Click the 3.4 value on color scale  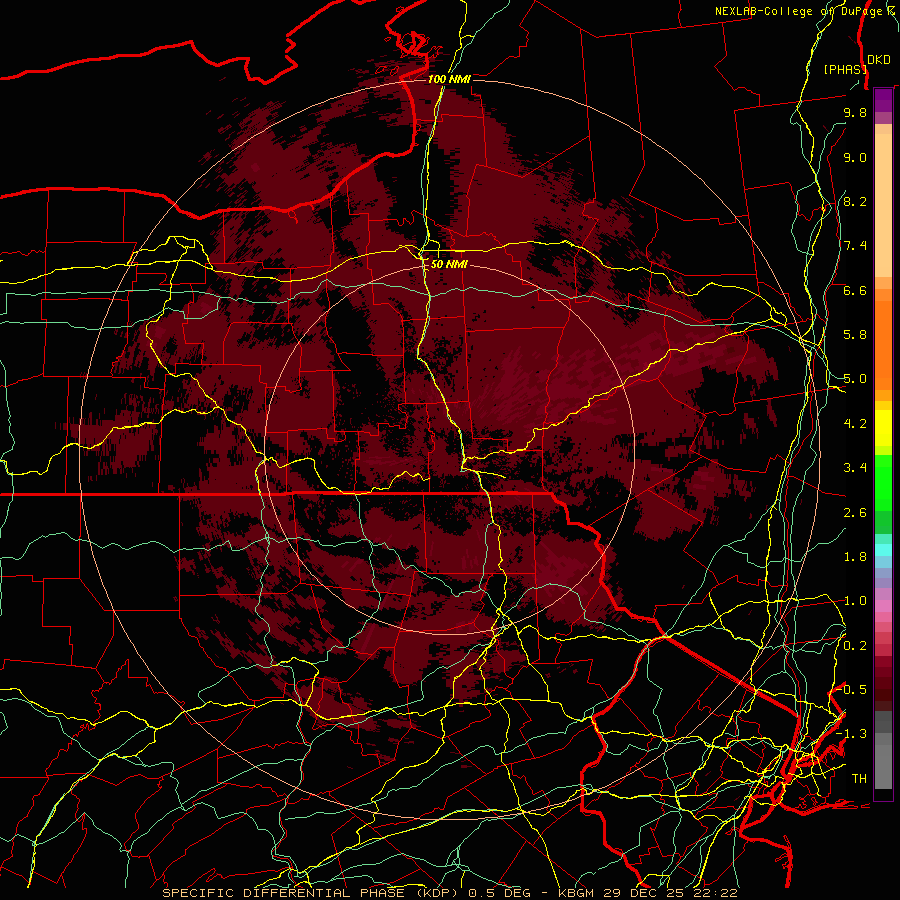point(855,468)
